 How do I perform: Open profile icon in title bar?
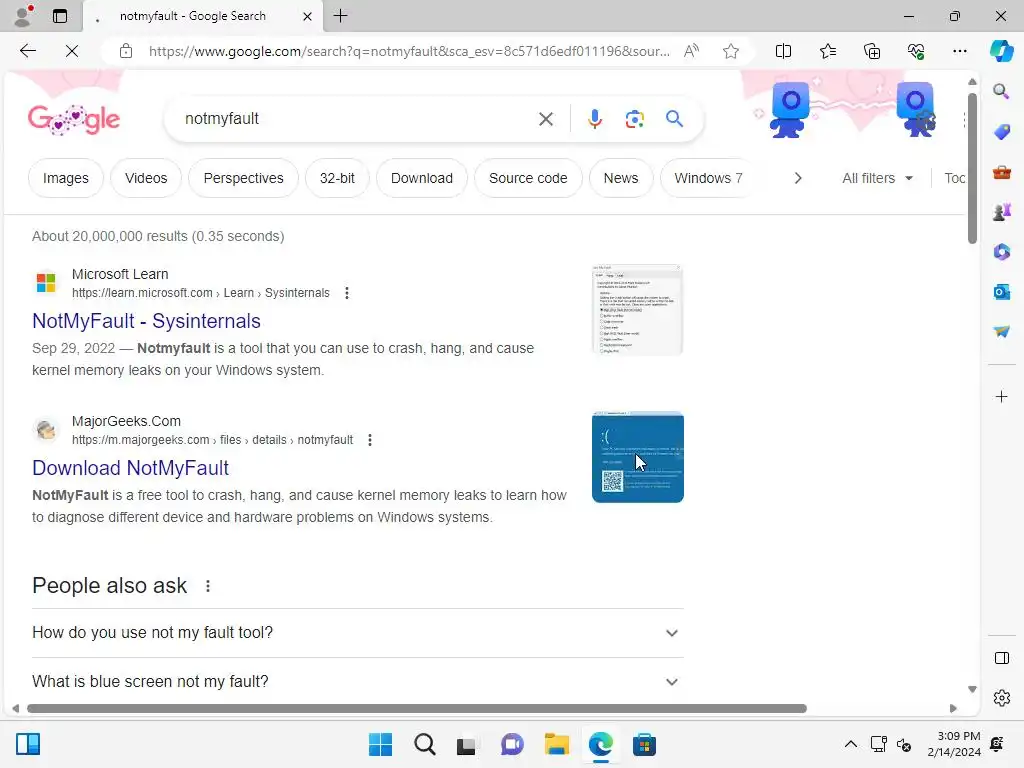pos(23,16)
